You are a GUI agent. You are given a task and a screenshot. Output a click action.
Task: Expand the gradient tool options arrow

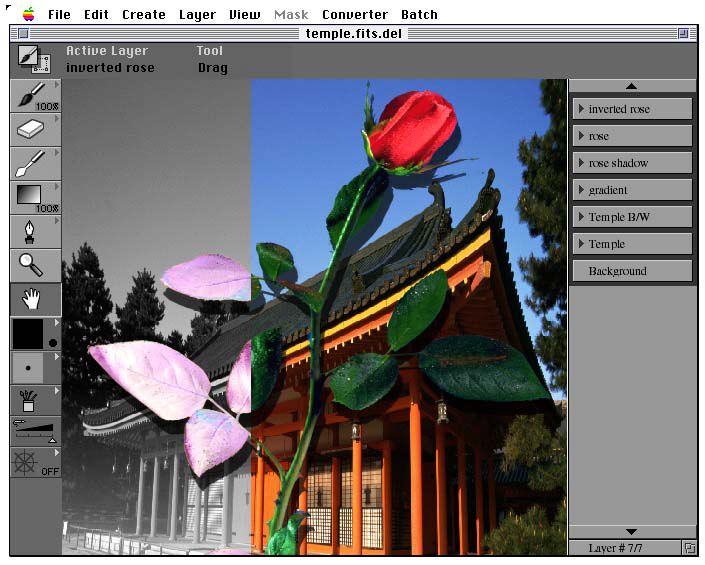click(57, 187)
